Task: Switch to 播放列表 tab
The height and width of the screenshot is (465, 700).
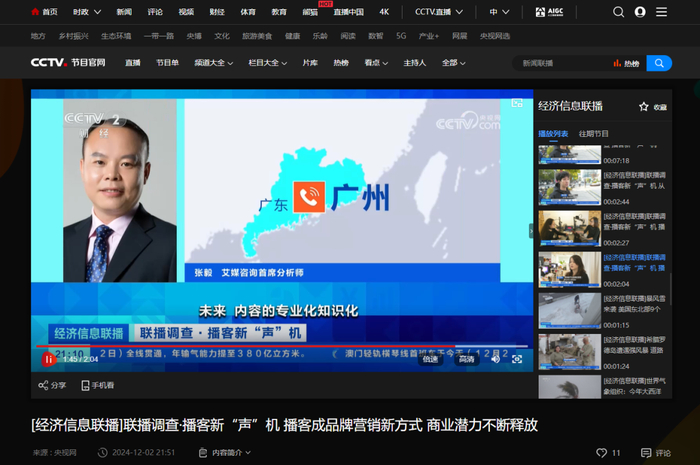Action: [553, 134]
